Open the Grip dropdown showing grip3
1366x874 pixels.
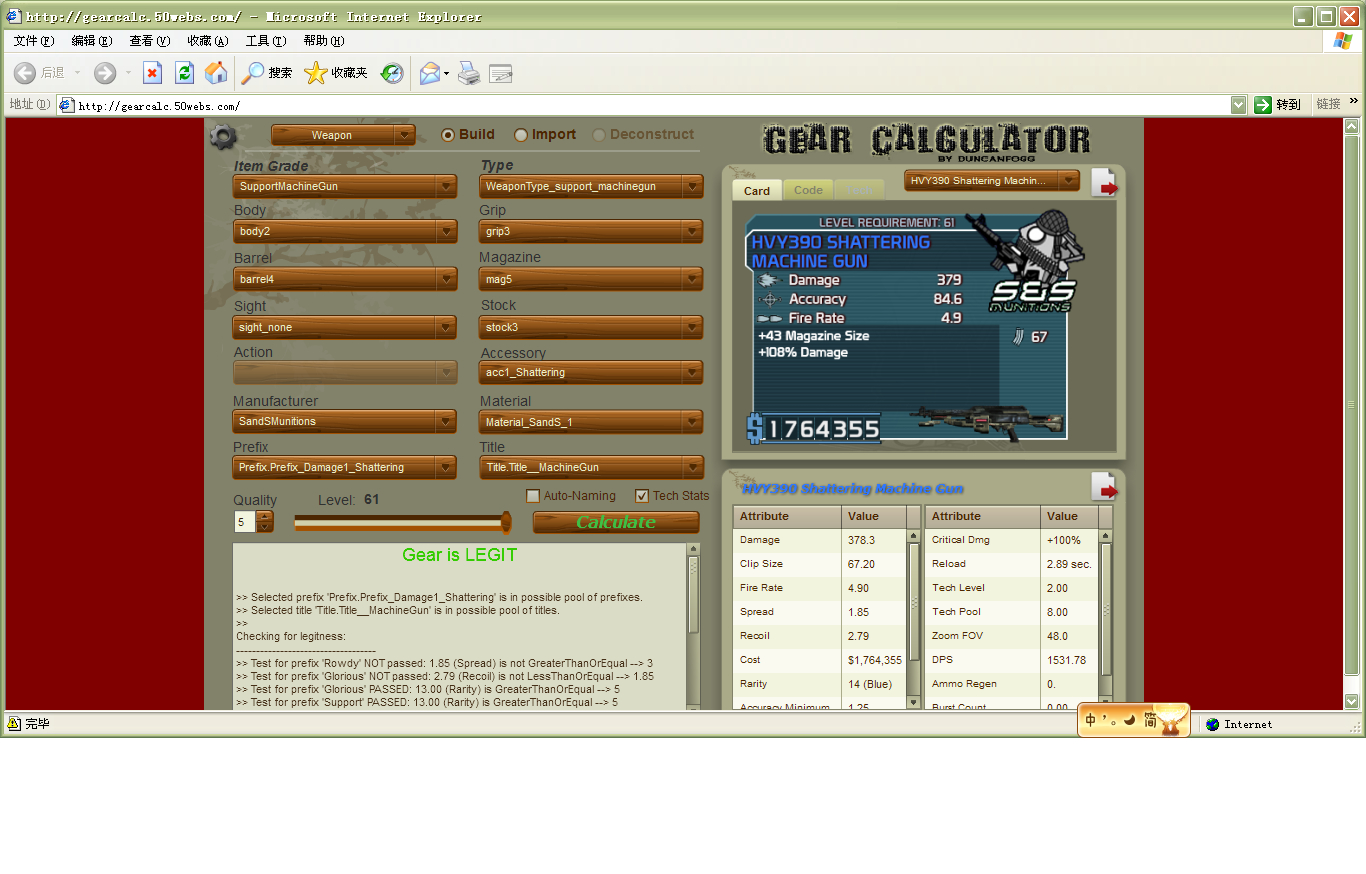pos(591,231)
